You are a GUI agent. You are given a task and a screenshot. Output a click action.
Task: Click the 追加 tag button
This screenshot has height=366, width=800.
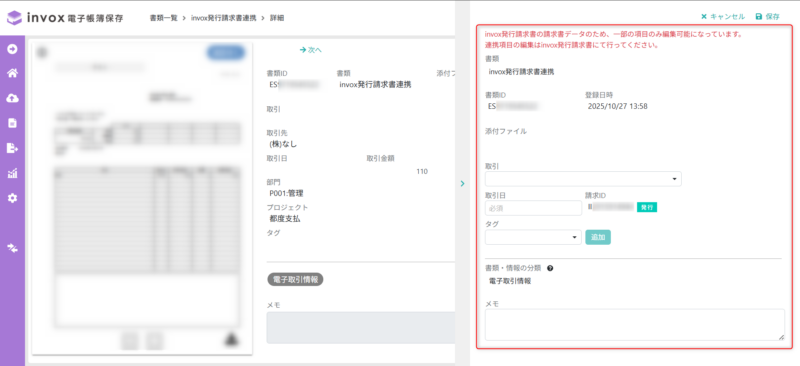[597, 237]
